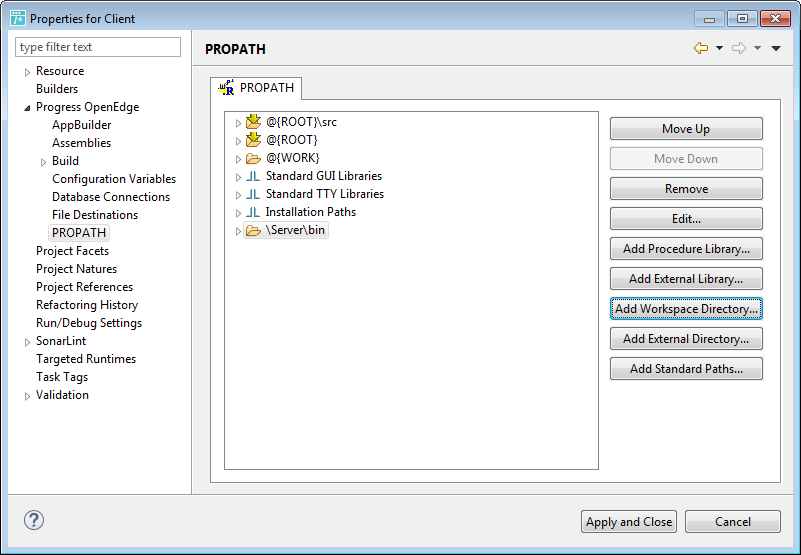Screen dimensions: 801x555
Task: Click the forward arrow navigation icon
Action: click(x=739, y=48)
